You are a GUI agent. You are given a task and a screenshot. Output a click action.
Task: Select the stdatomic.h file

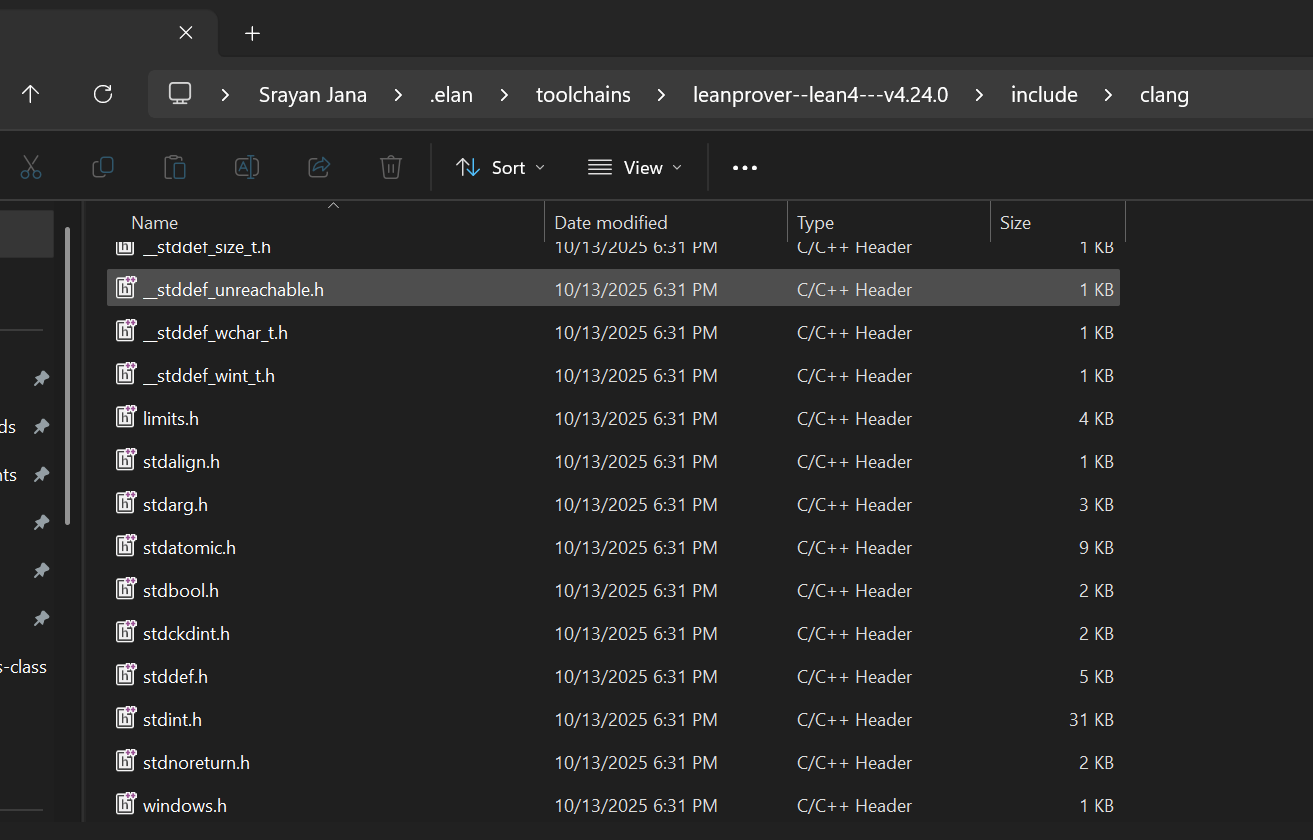click(x=189, y=548)
